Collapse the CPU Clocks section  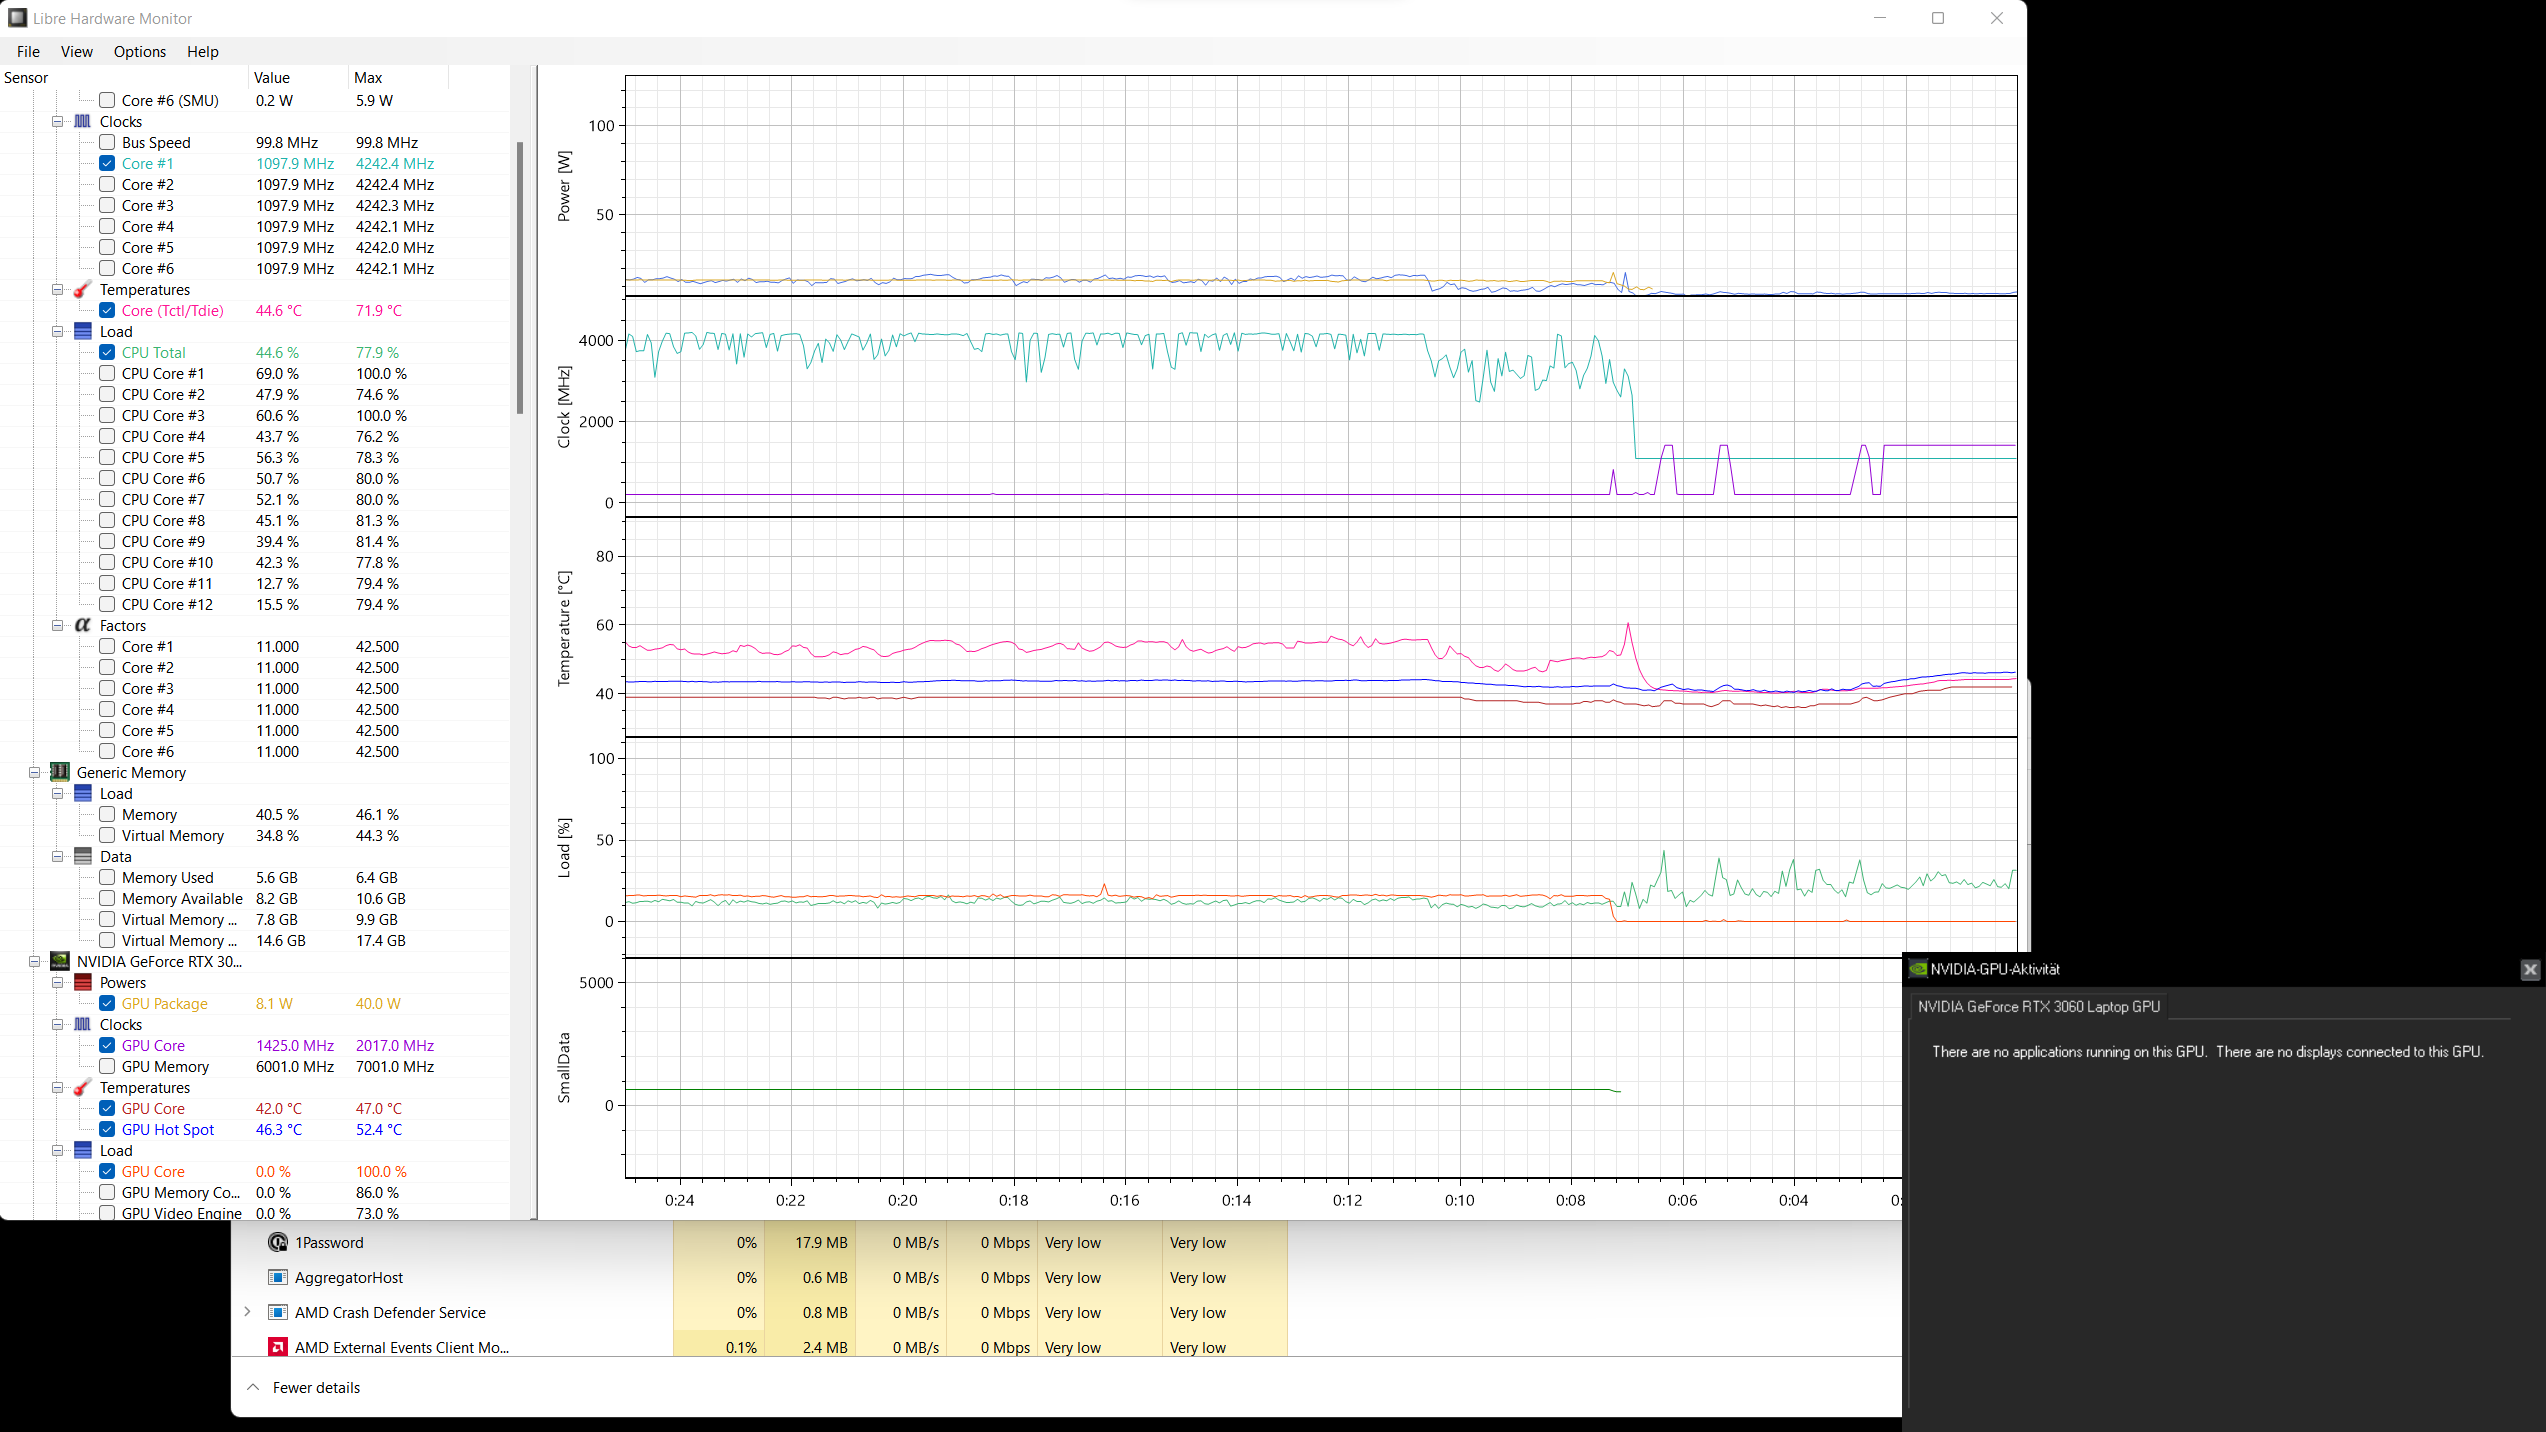pyautogui.click(x=58, y=121)
